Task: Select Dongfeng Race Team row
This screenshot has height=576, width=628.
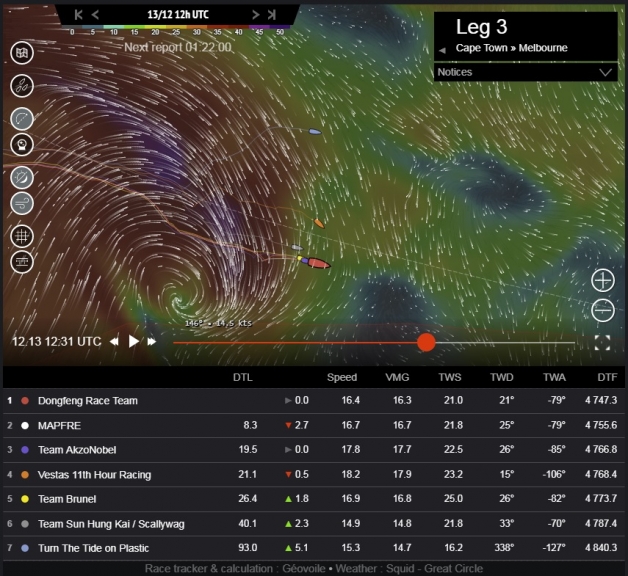Action: click(x=314, y=401)
